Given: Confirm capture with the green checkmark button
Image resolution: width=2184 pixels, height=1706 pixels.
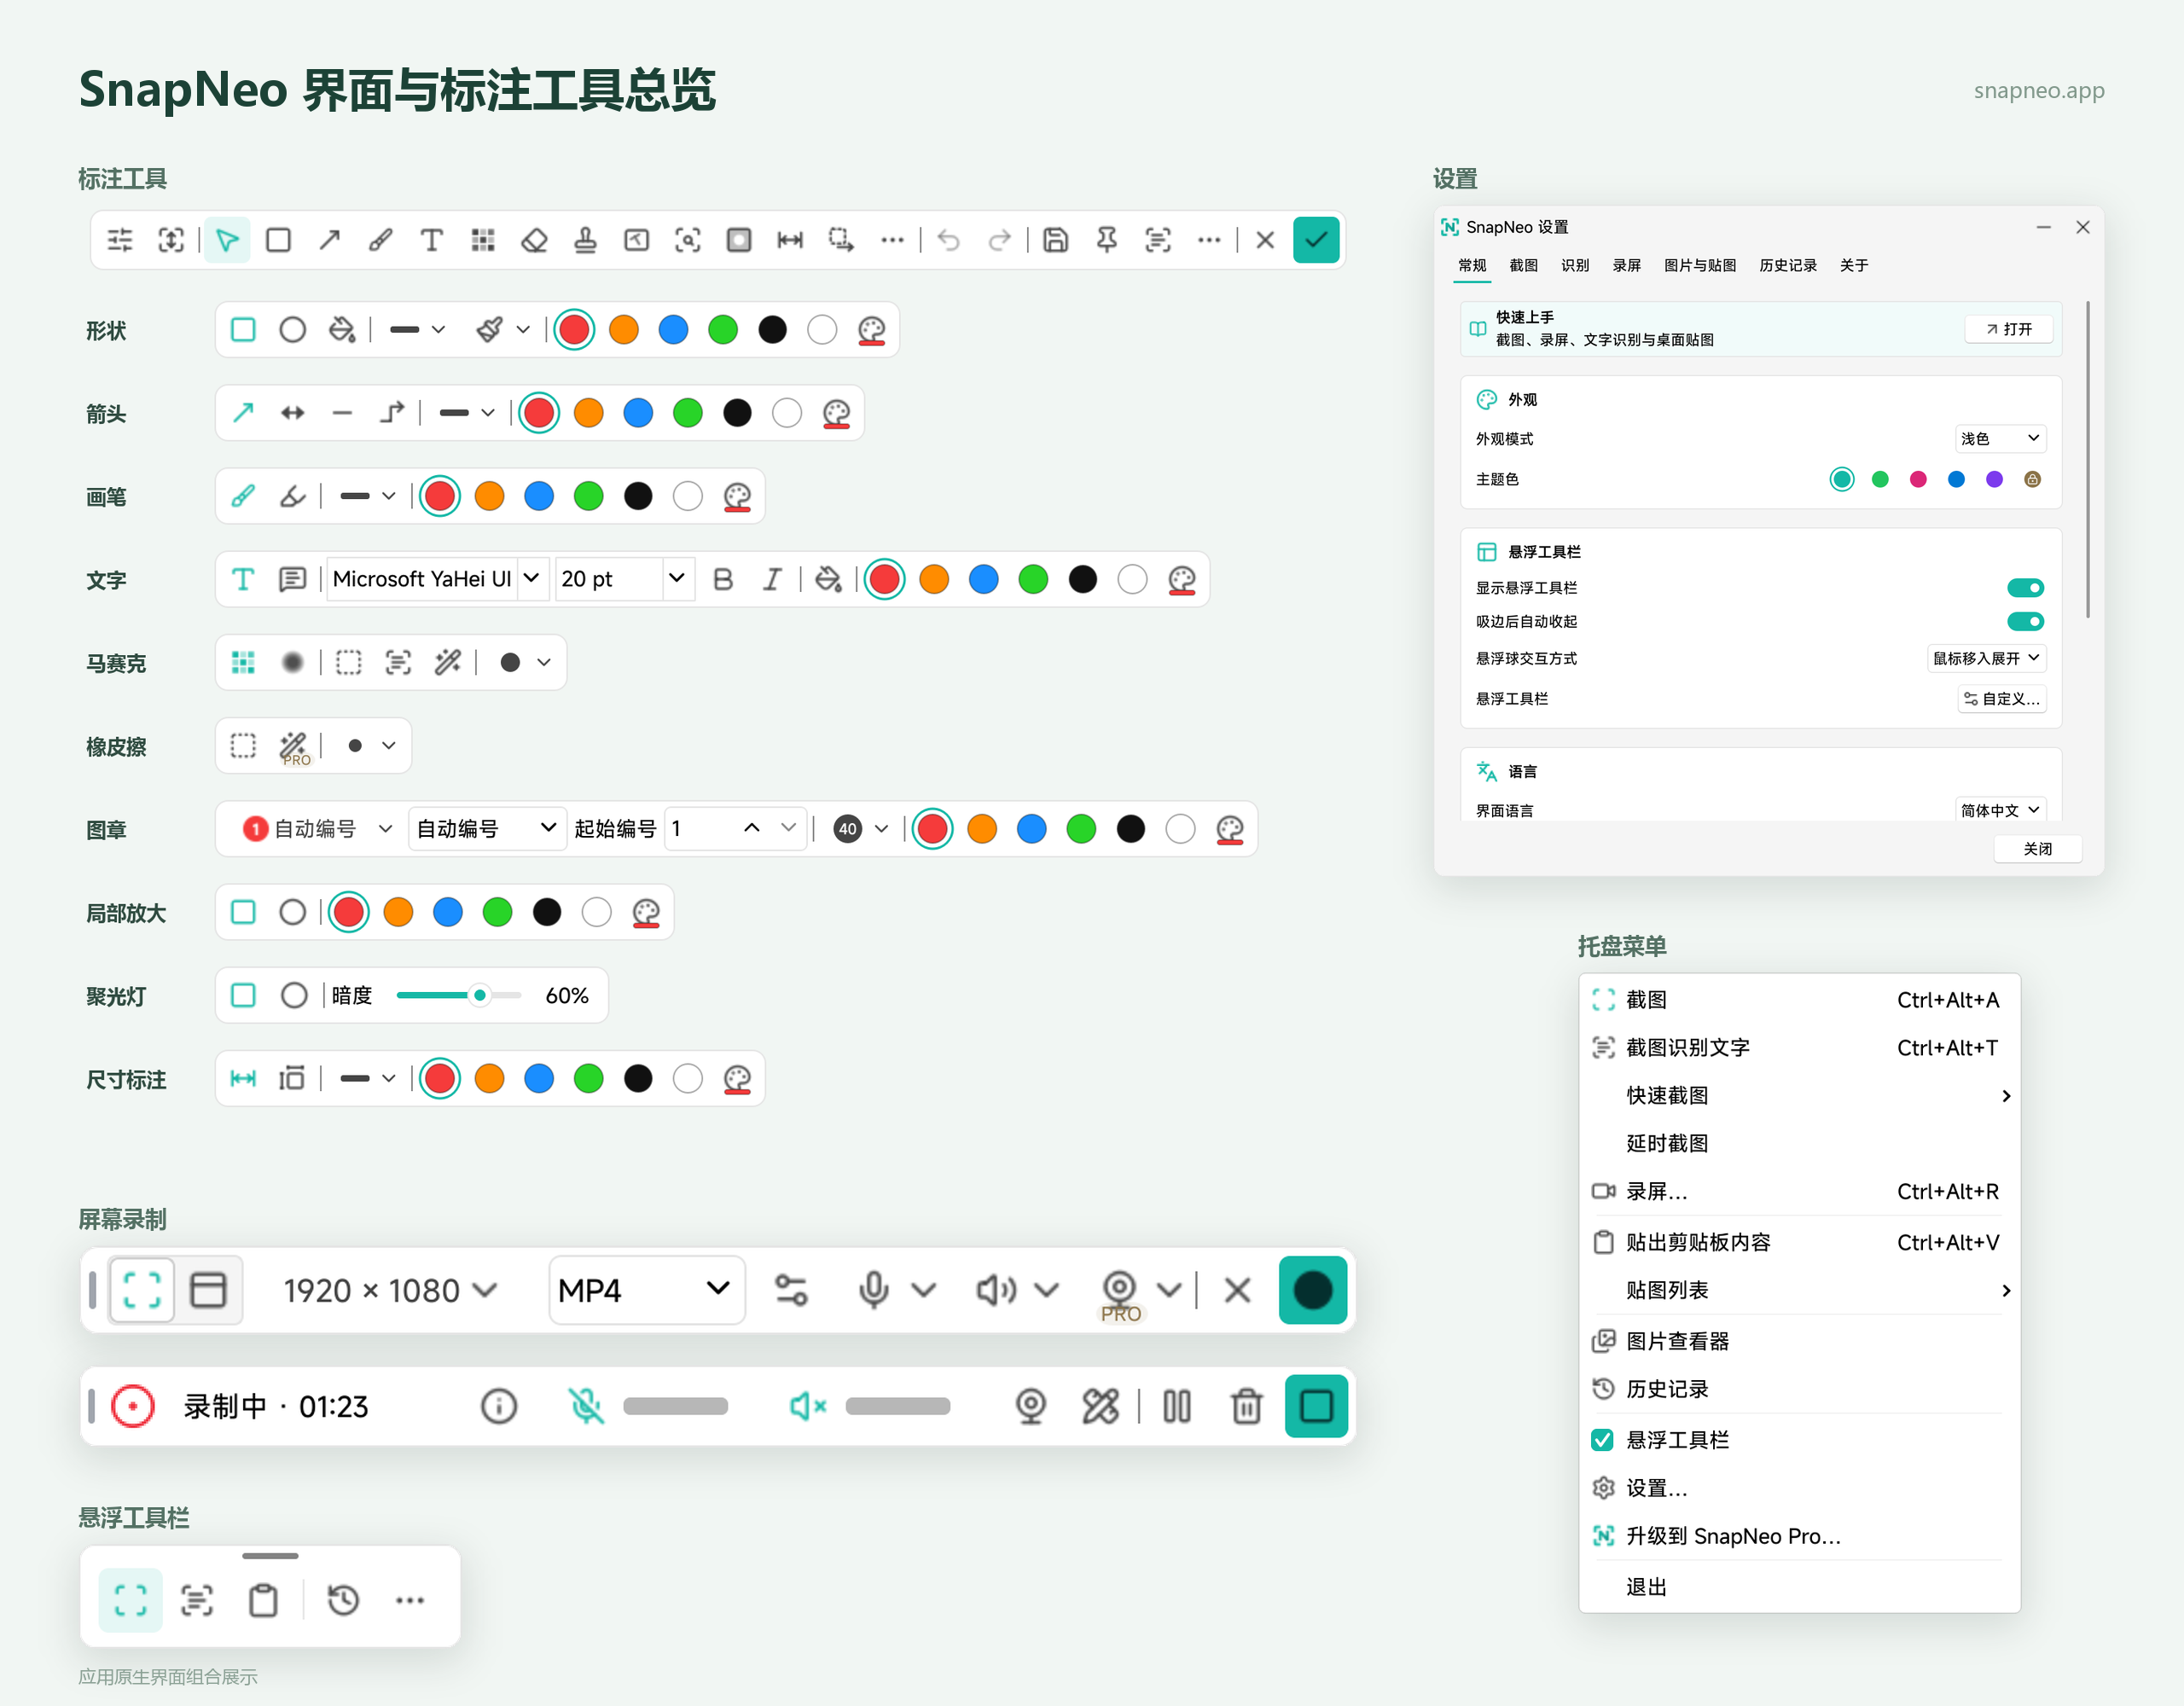Looking at the screenshot, I should 1316,240.
